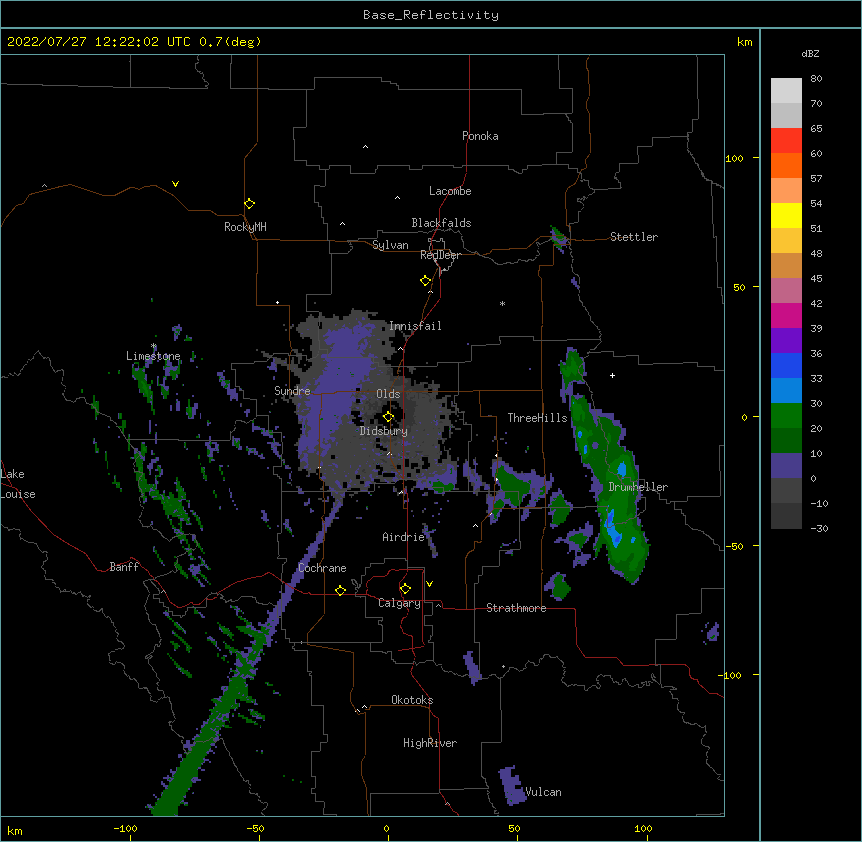Screen dimensions: 862x842
Task: Click the km label at the top right
Action: tap(745, 42)
